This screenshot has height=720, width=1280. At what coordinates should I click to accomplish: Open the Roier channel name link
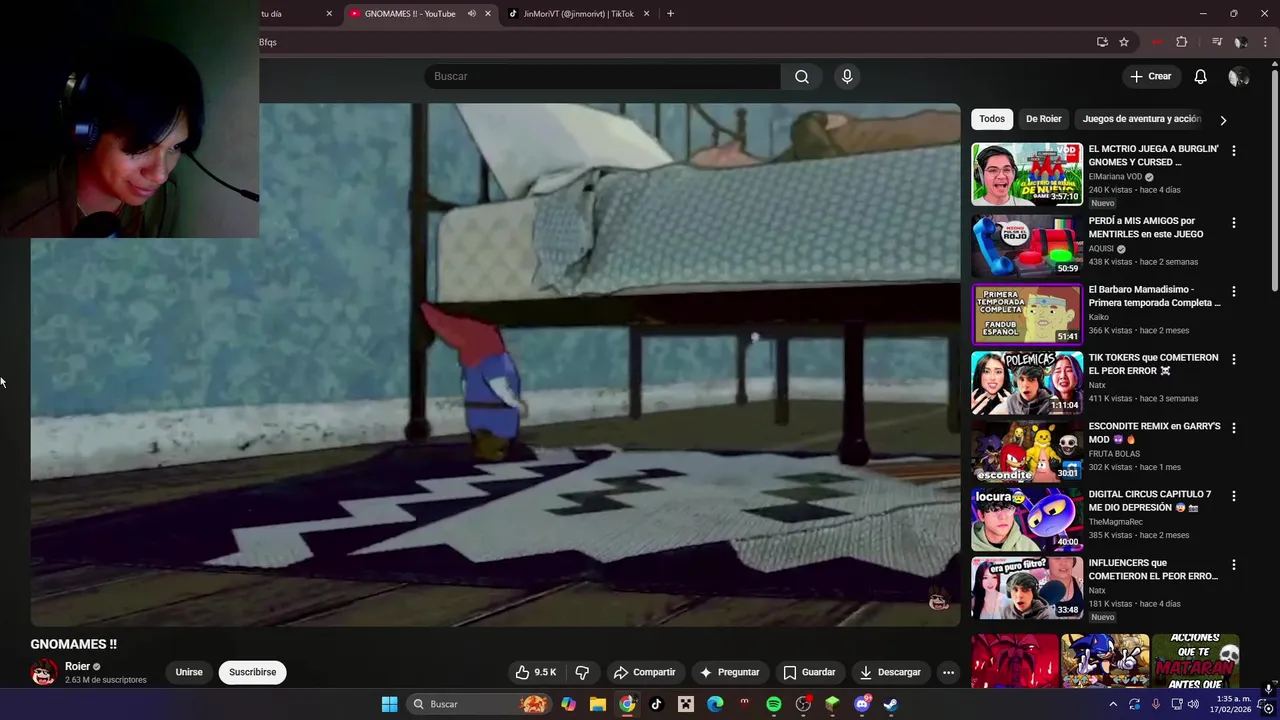pyautogui.click(x=77, y=666)
